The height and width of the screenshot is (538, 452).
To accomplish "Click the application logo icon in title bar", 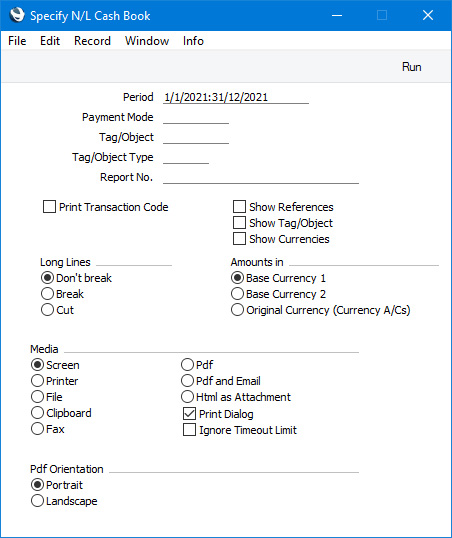I will 17,15.
